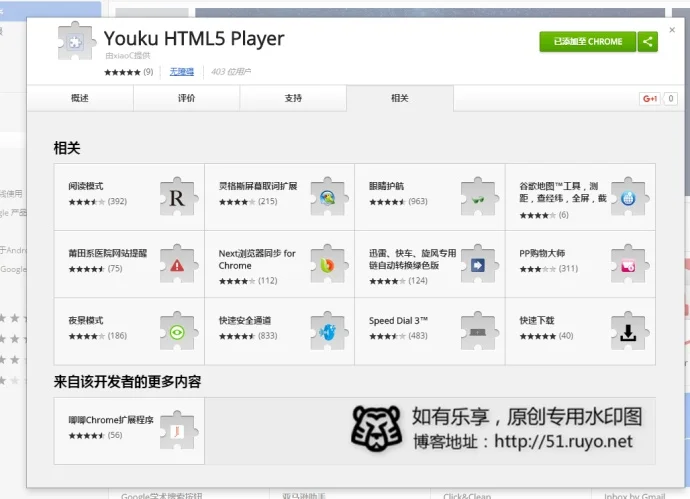The width and height of the screenshot is (690, 499).
Task: Click the Speed Dial 3™ title
Action: pyautogui.click(x=398, y=321)
